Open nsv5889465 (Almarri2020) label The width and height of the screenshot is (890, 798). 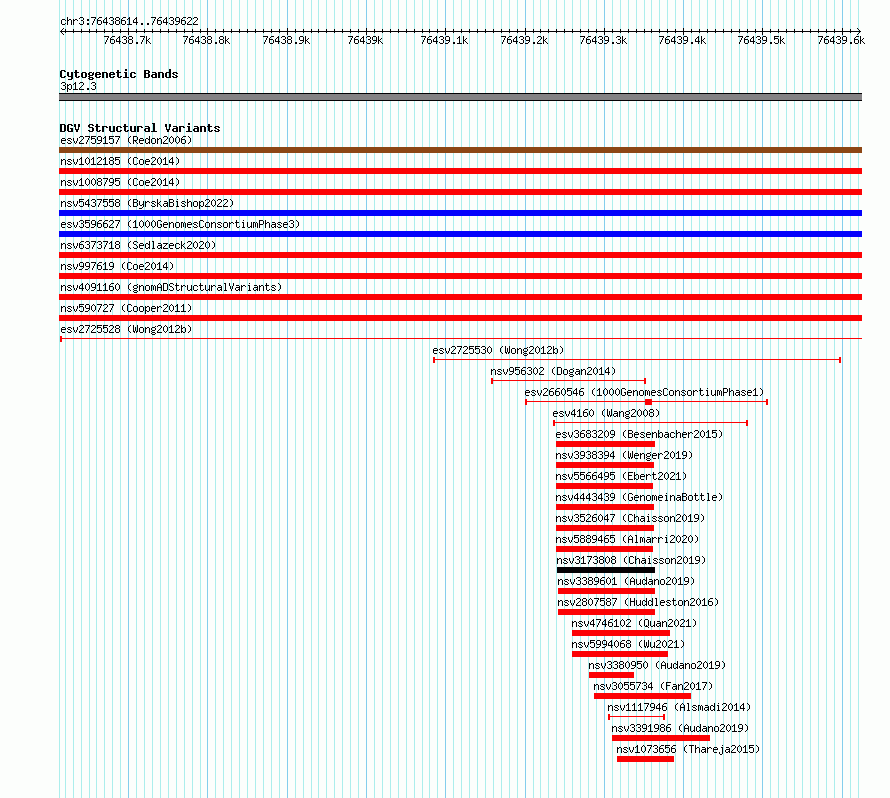point(627,539)
